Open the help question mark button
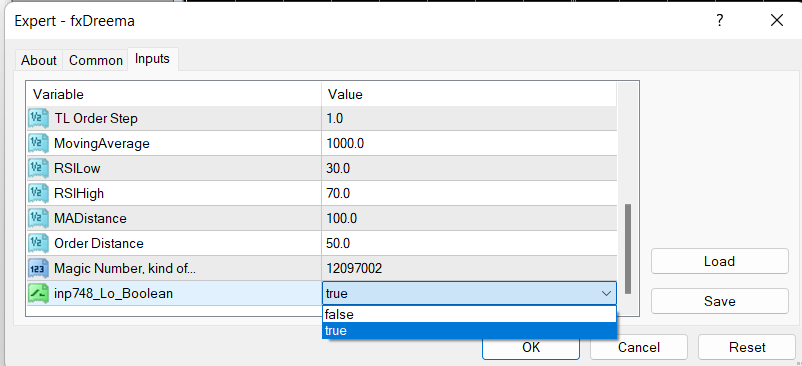This screenshot has height=366, width=802. pyautogui.click(x=720, y=20)
